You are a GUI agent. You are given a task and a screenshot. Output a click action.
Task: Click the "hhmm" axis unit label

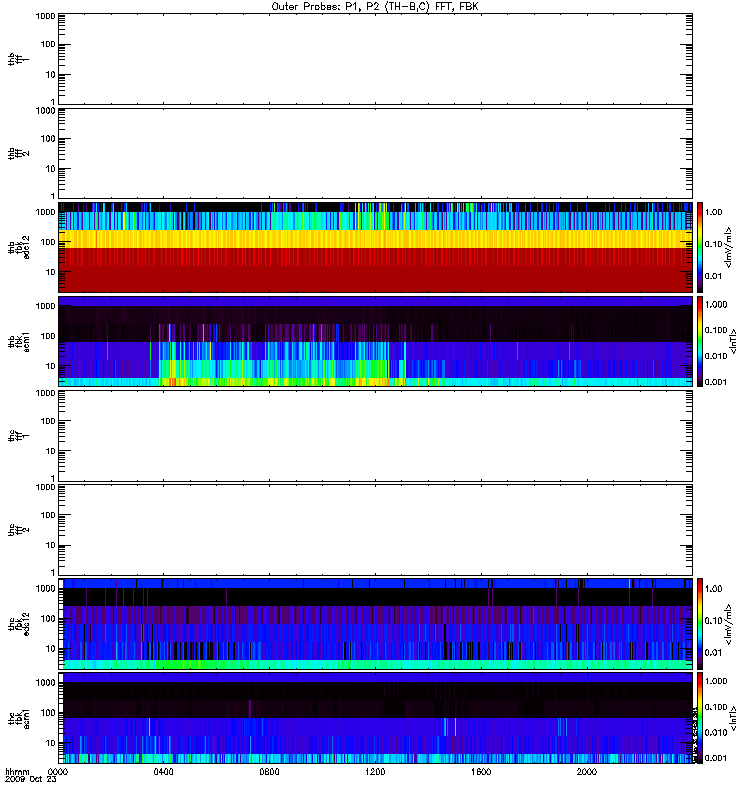point(17,772)
